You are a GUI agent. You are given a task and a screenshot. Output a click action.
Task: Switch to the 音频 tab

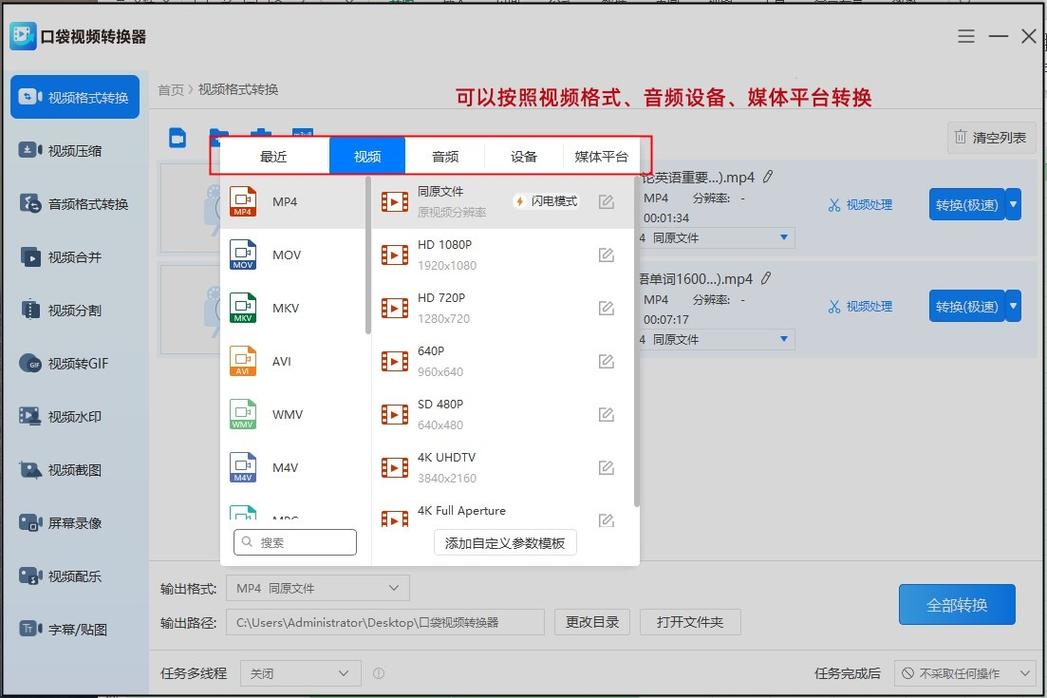[x=445, y=156]
